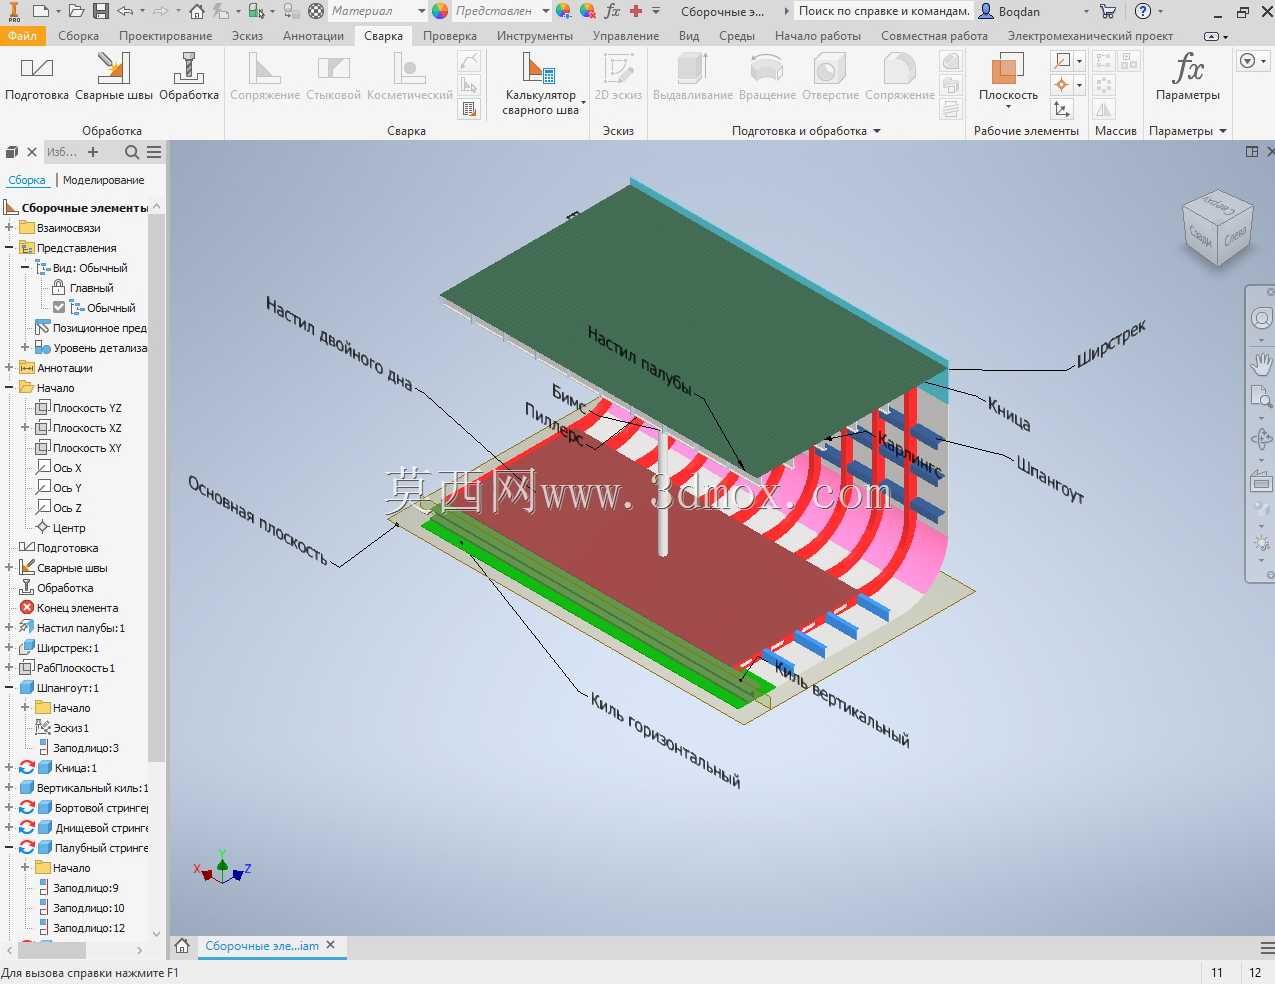
Task: Collapse the Представления node
Action: [9, 247]
